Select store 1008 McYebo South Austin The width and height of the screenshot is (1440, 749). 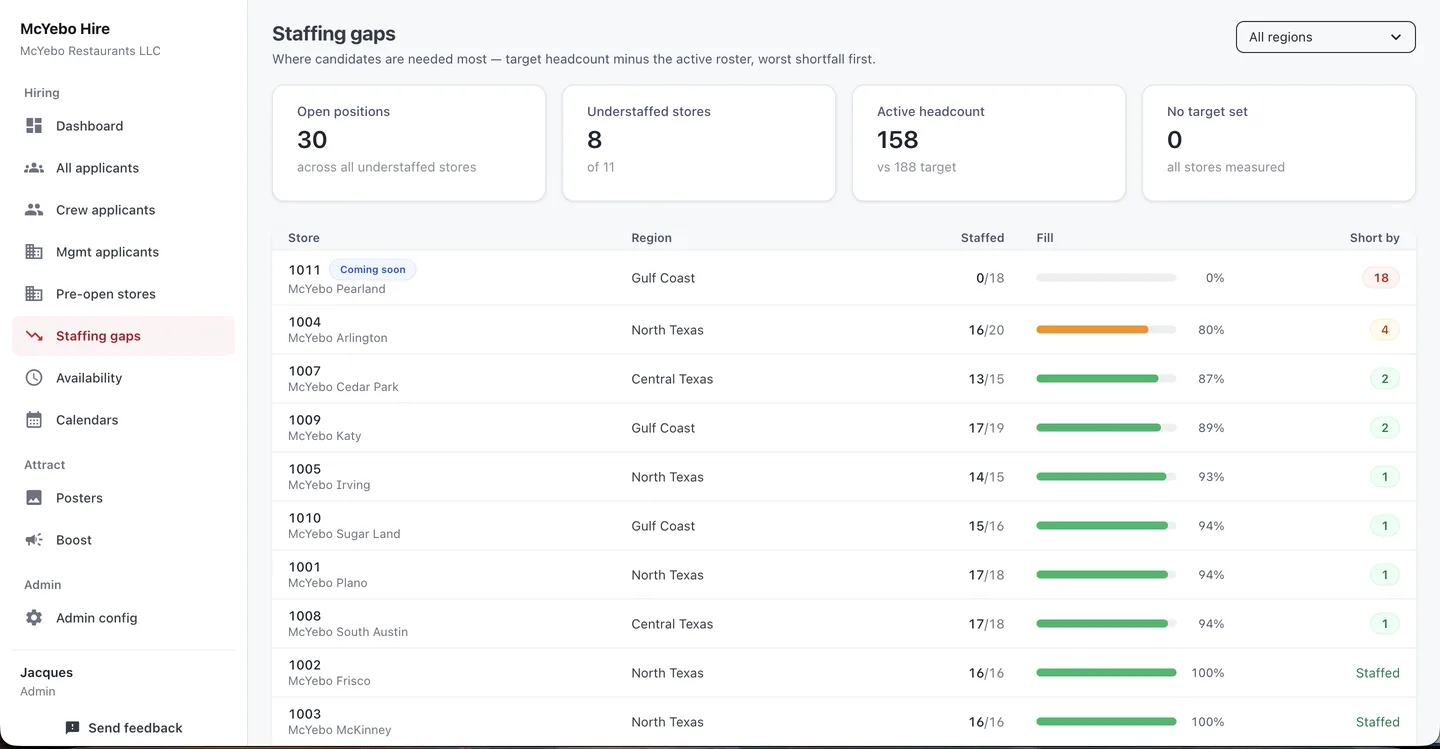pos(844,624)
